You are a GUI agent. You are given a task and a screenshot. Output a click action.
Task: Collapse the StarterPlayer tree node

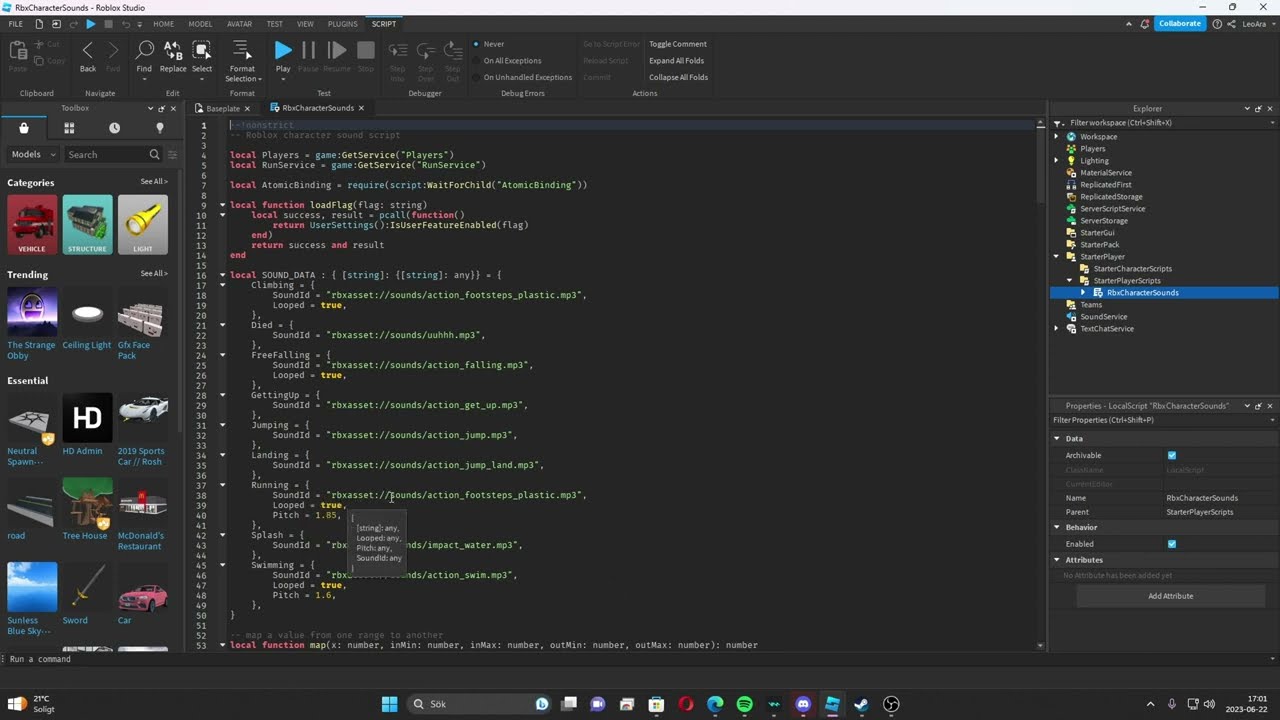click(1057, 256)
